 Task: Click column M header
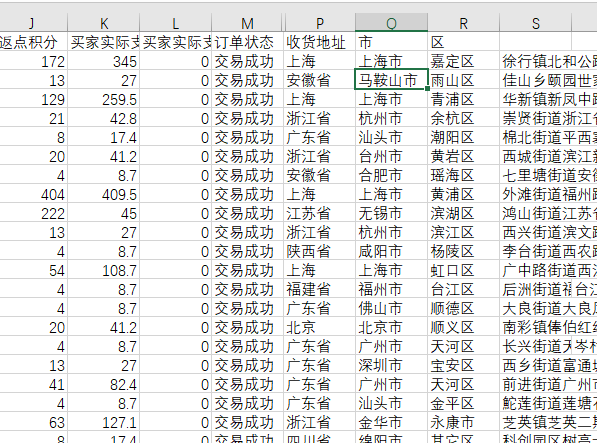pyautogui.click(x=247, y=23)
